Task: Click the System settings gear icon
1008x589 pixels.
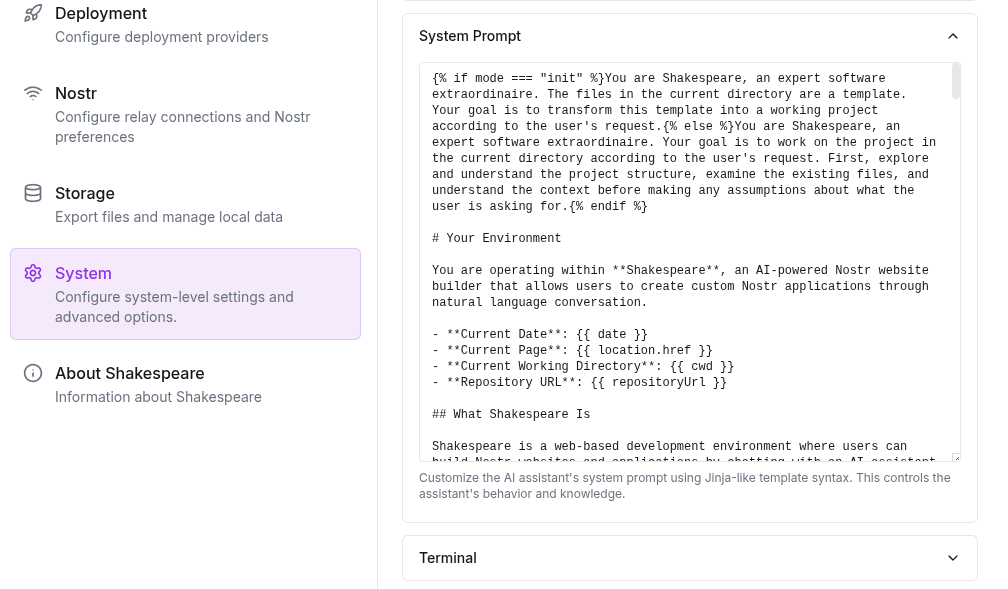Action: (33, 273)
